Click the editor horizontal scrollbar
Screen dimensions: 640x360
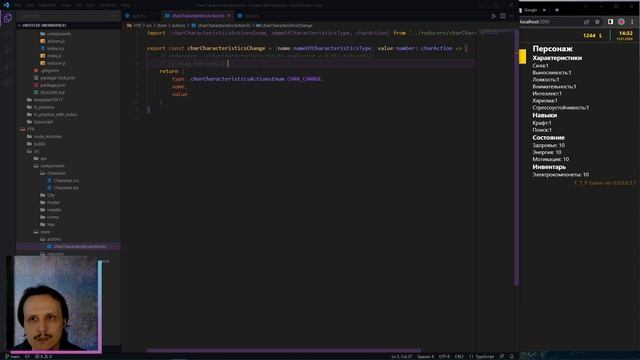[284, 350]
